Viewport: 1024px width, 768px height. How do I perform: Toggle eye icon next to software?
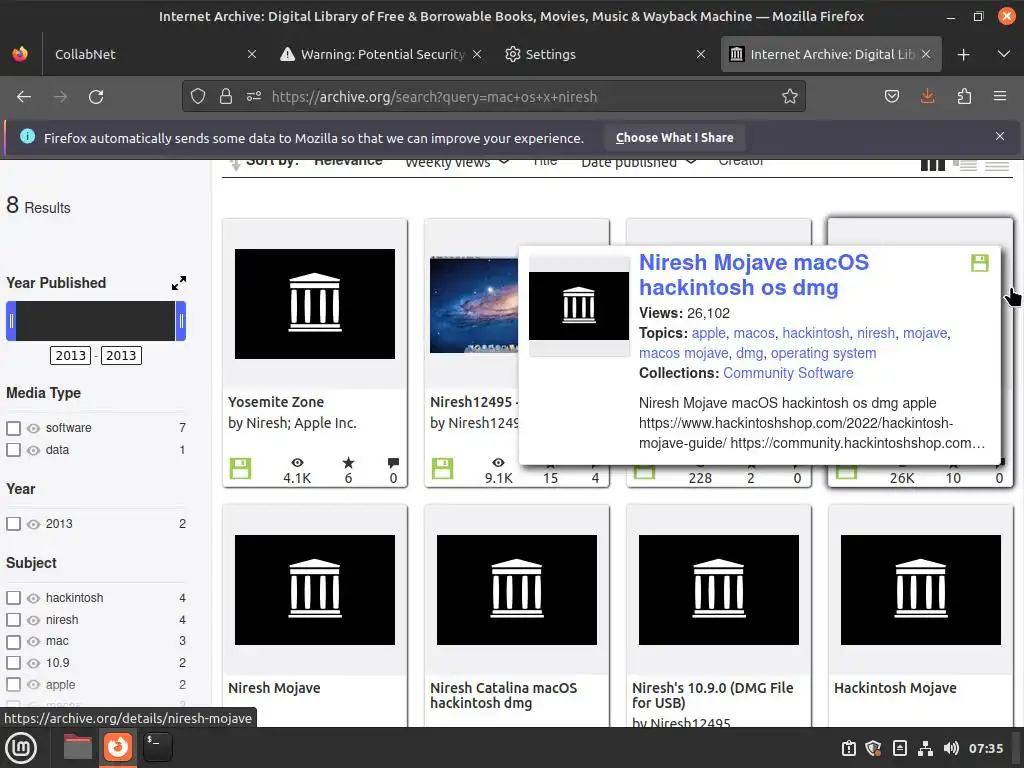tap(33, 428)
